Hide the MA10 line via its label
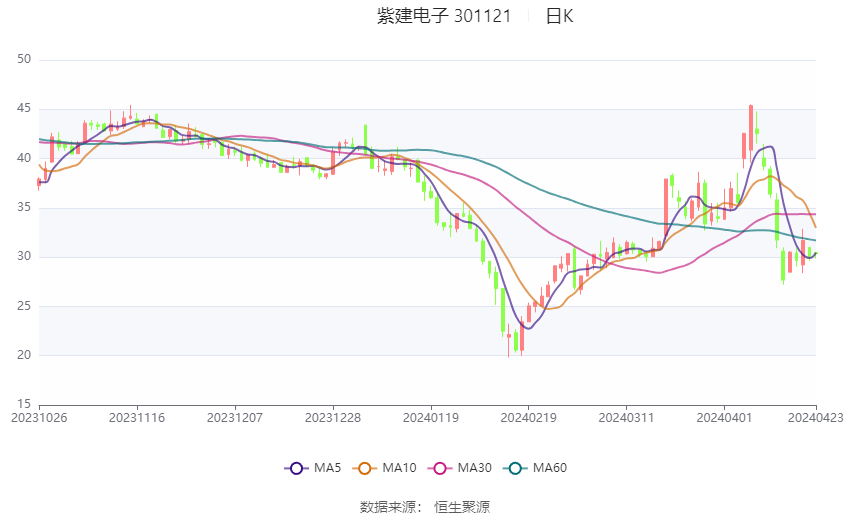Screen dimensions: 850x517 pyautogui.click(x=400, y=468)
